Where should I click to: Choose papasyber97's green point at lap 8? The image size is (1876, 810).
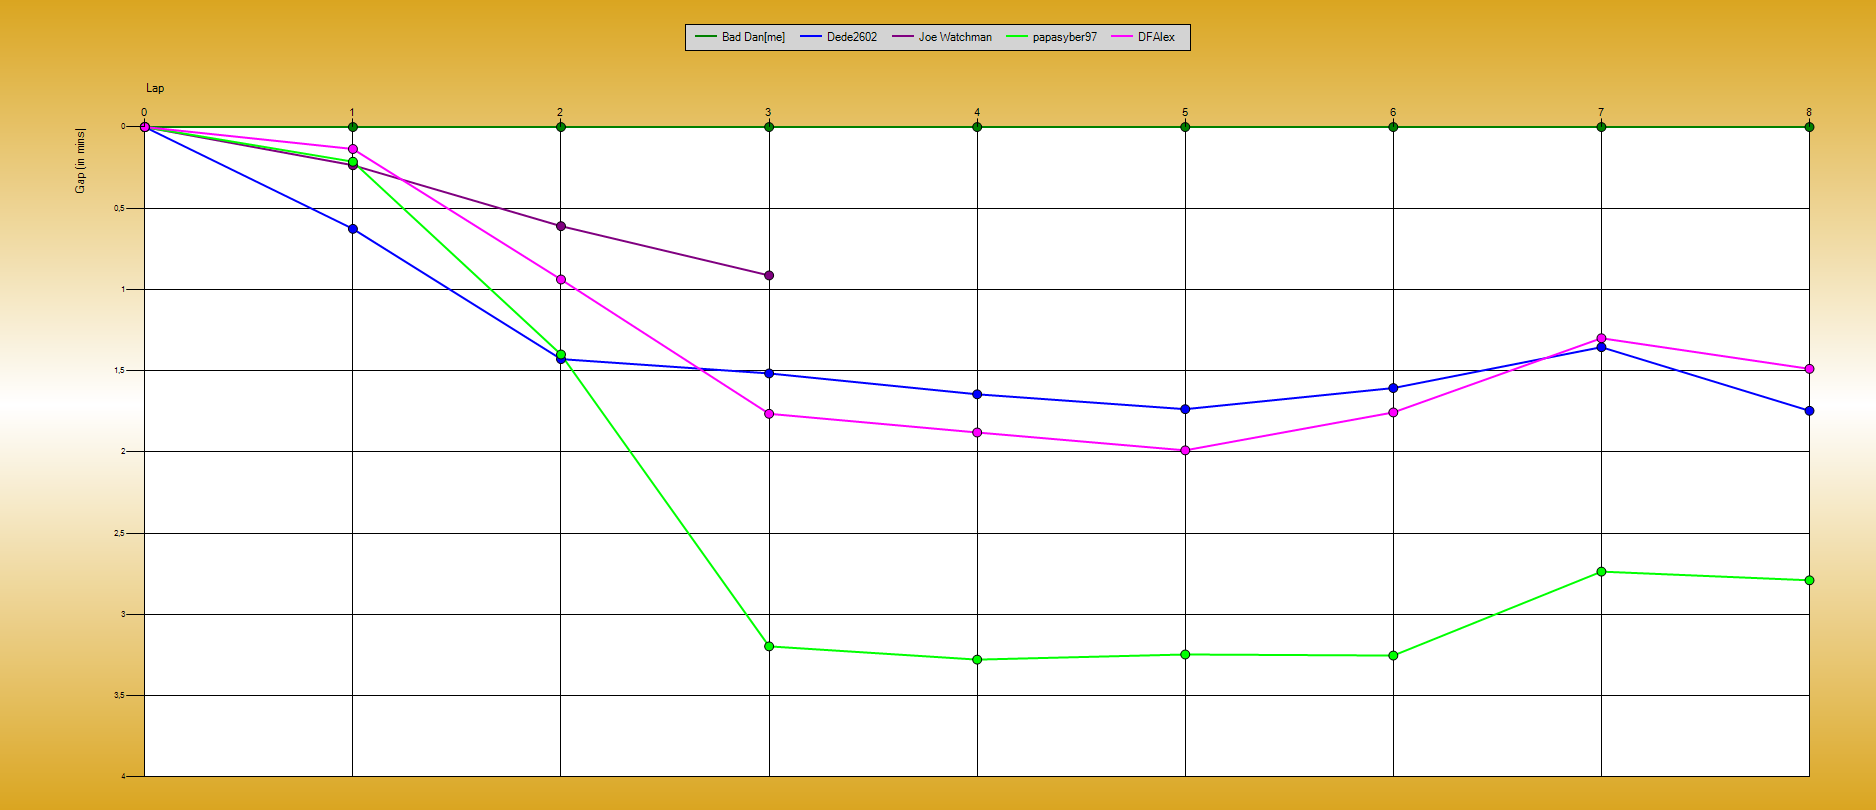[1809, 580]
